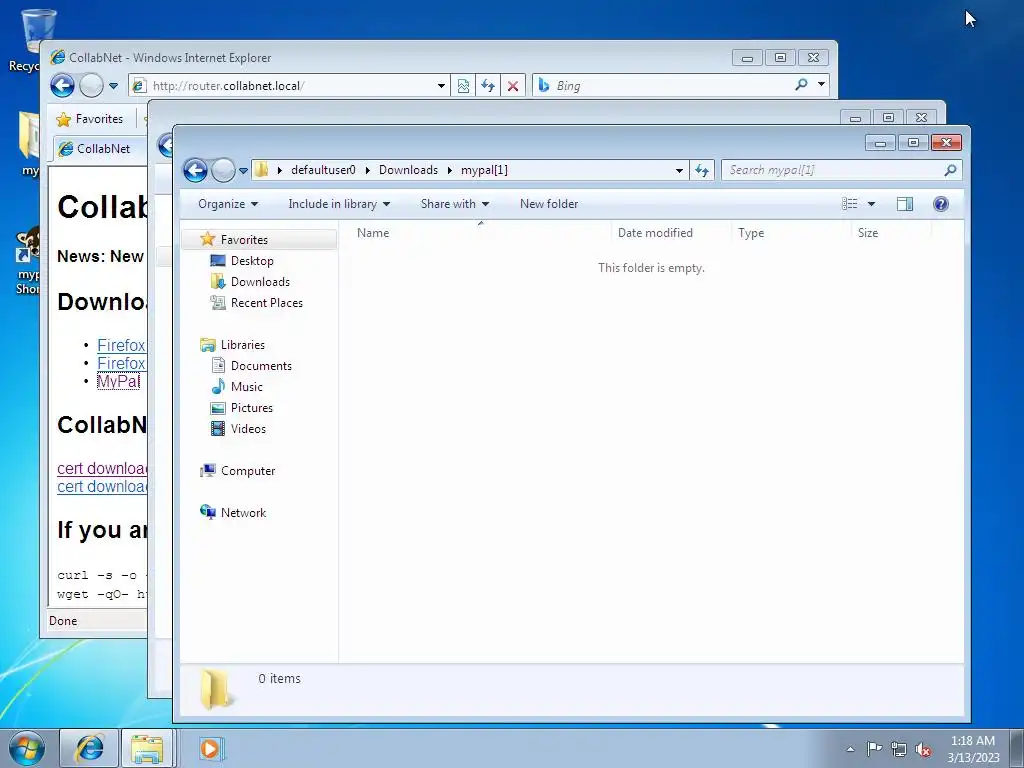Open the Organize menu

coord(228,204)
